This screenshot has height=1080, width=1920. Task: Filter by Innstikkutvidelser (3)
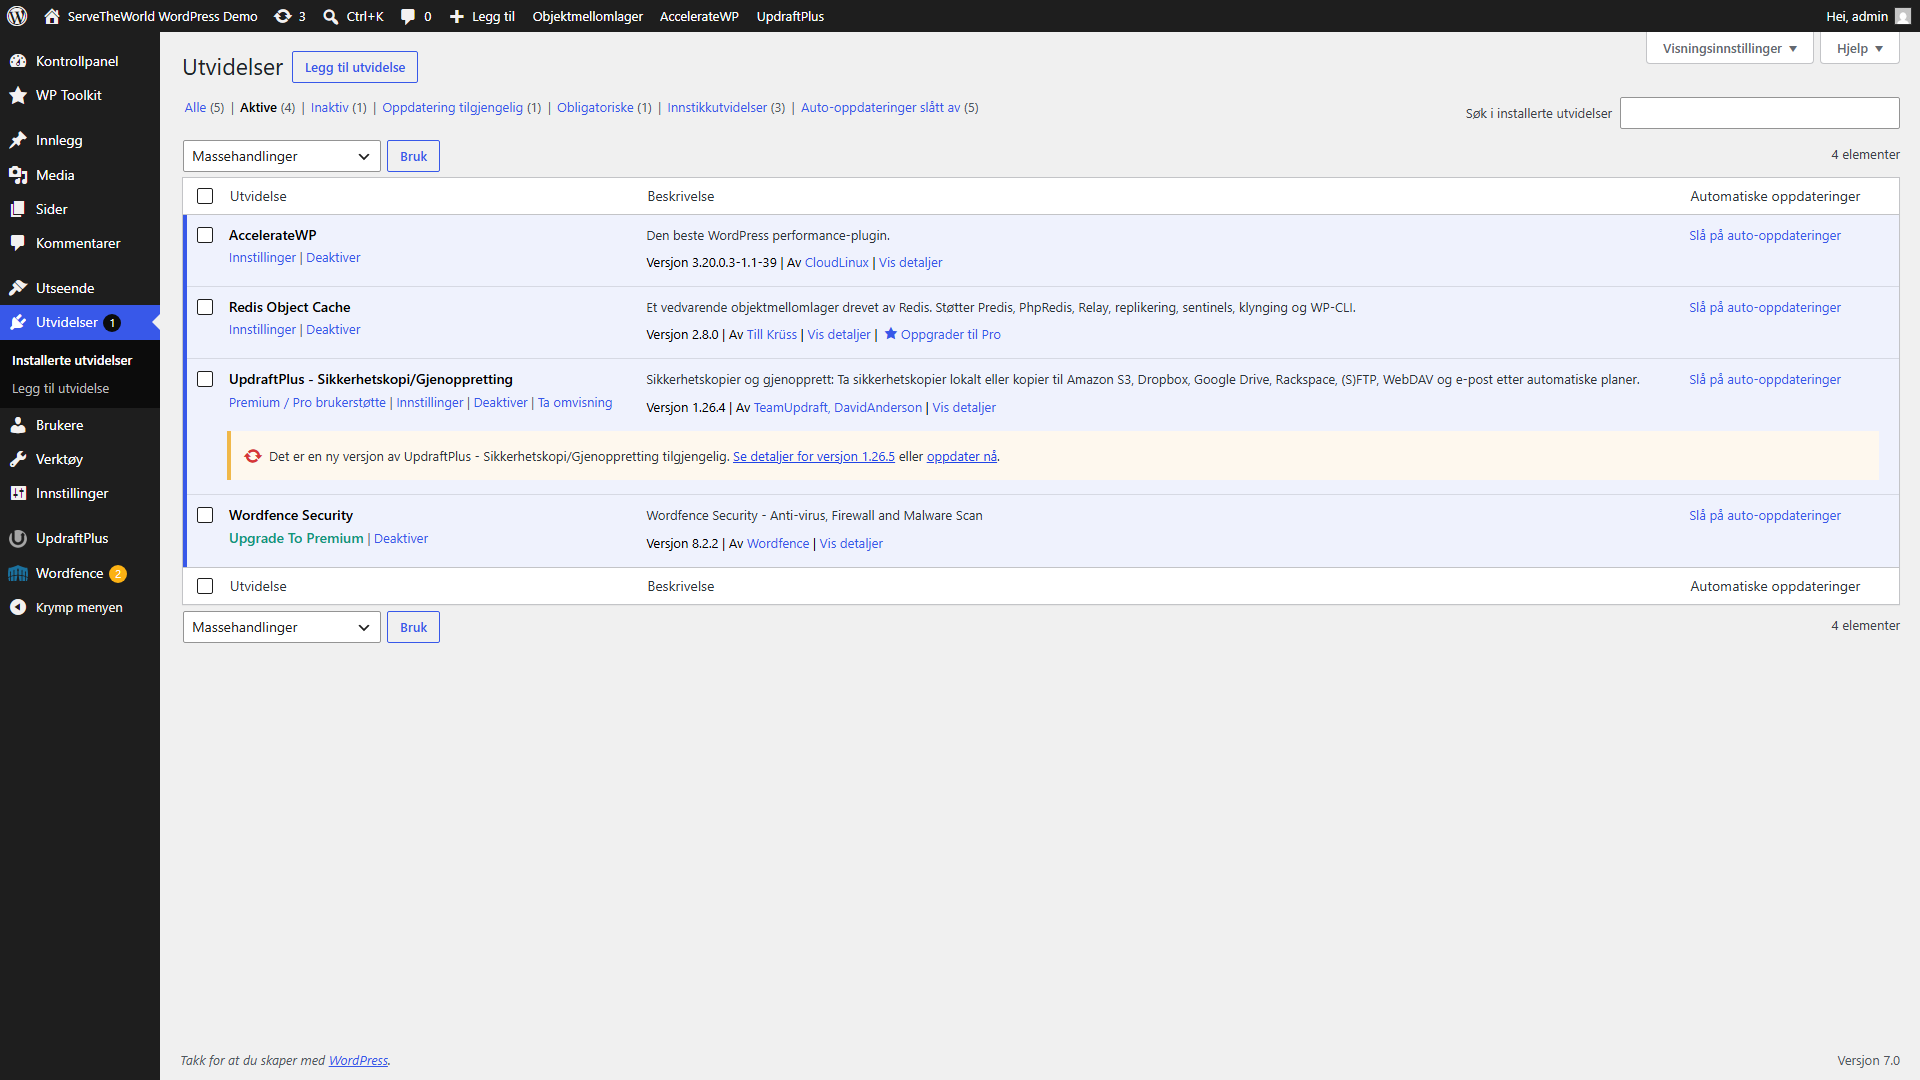(726, 107)
